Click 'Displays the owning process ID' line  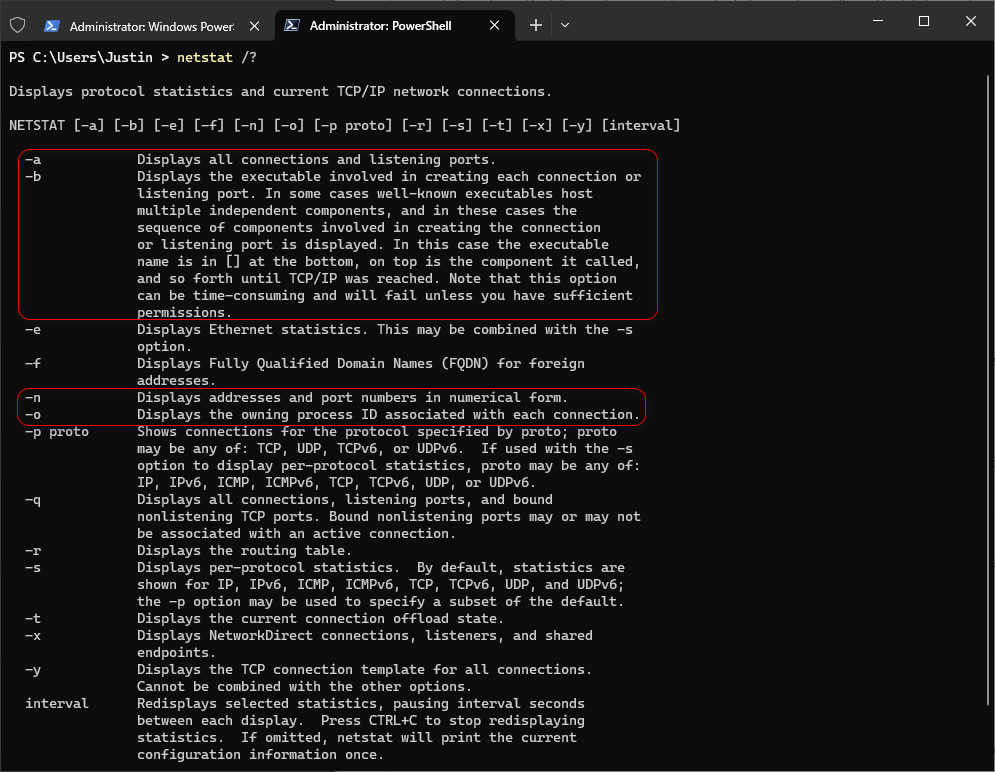point(388,415)
